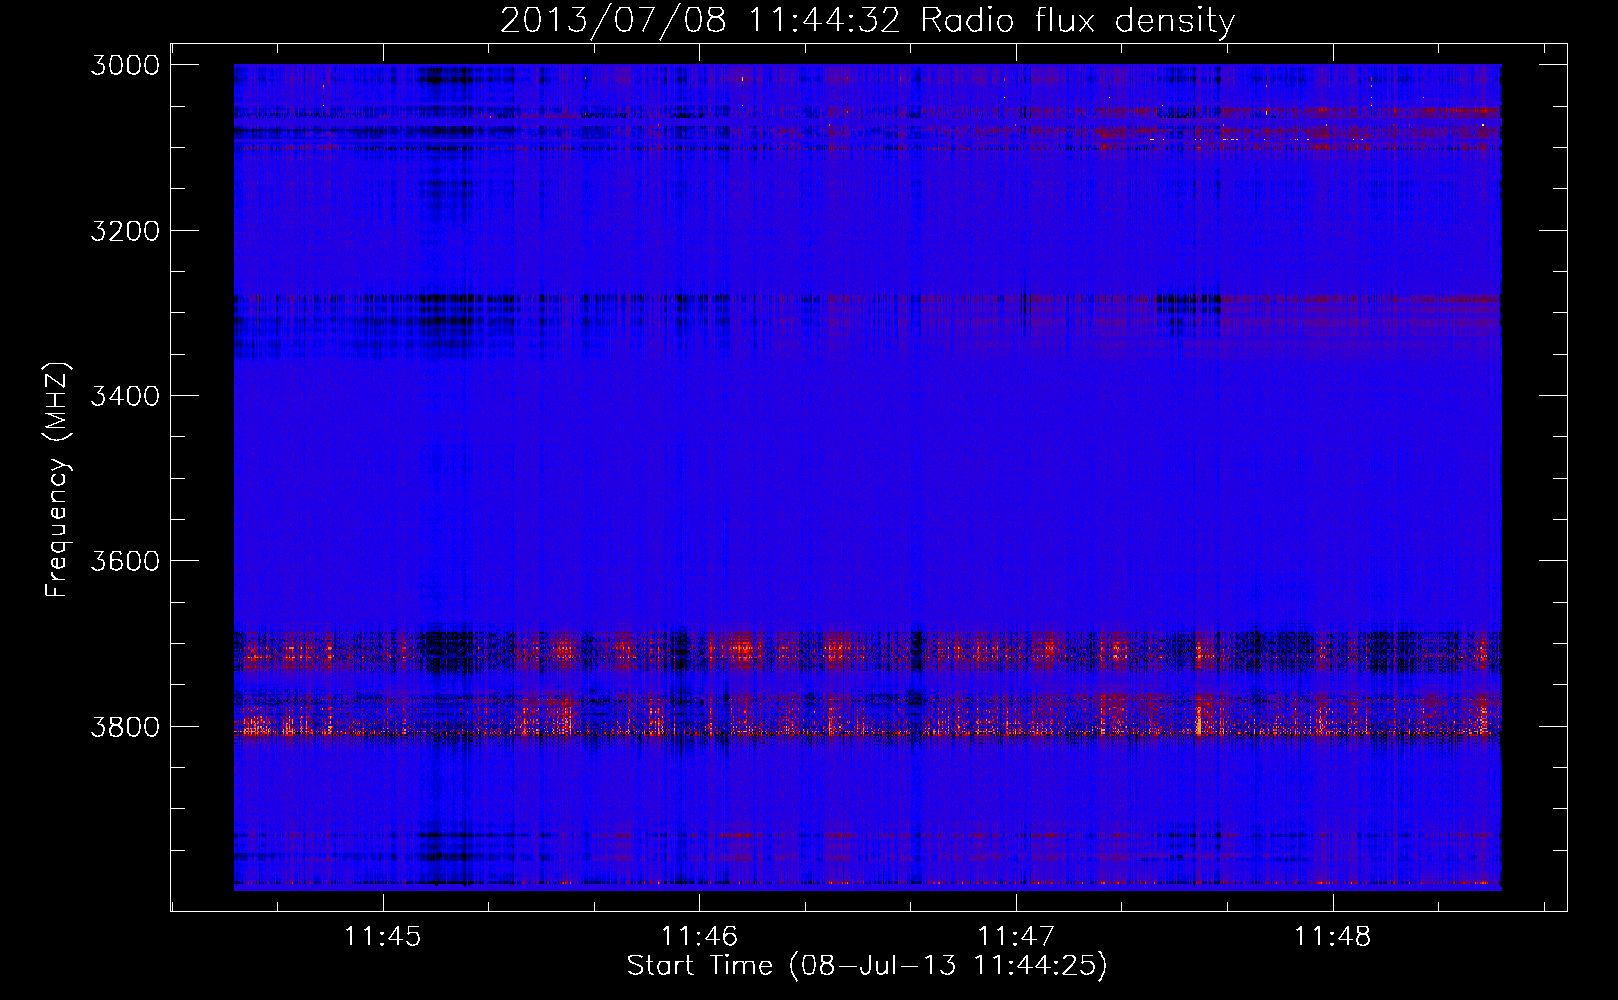Click the "3000" frequency axis label
This screenshot has width=1618, height=1000.
(x=125, y=65)
